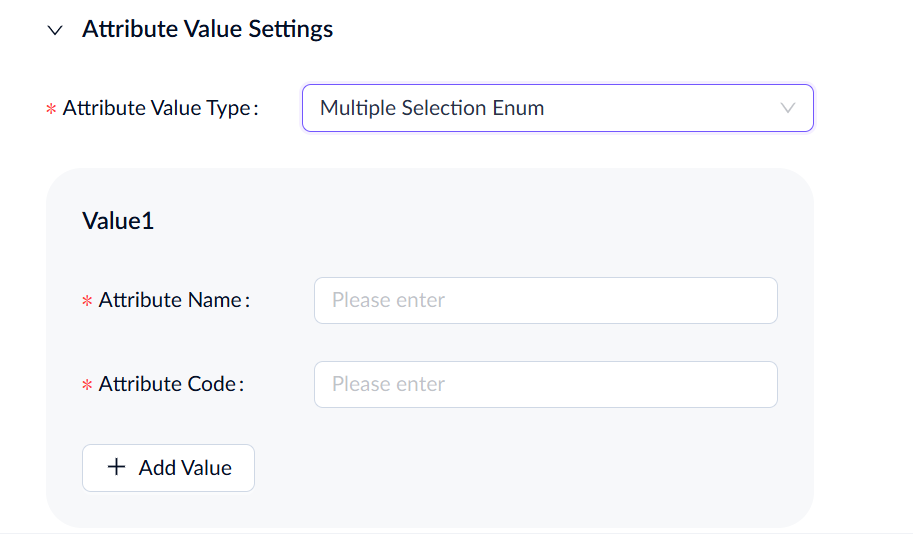Open the Attribute Value Type dropdown

[x=557, y=108]
